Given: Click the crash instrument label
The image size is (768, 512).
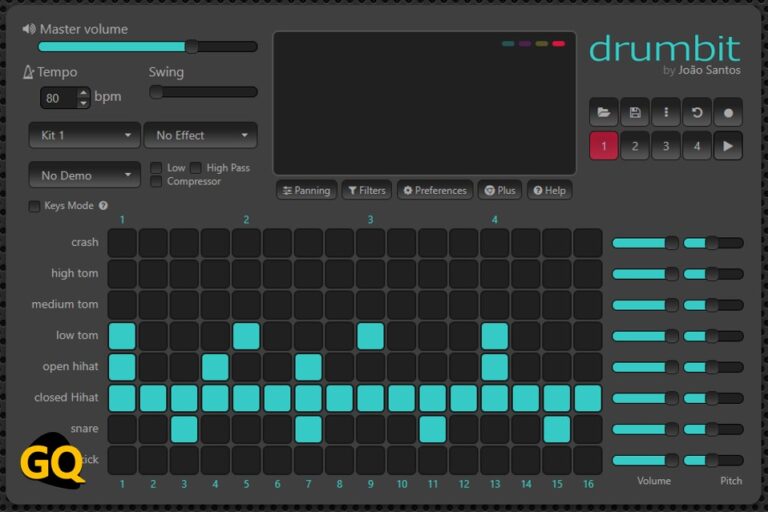Looking at the screenshot, I should click(x=85, y=242).
